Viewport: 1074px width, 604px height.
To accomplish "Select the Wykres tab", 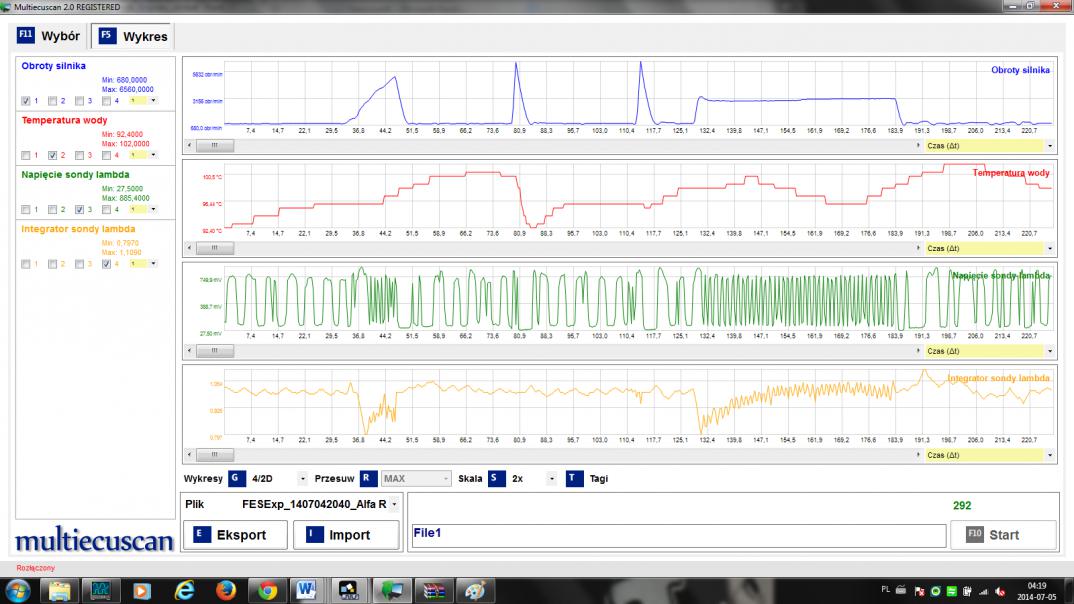I will 133,36.
